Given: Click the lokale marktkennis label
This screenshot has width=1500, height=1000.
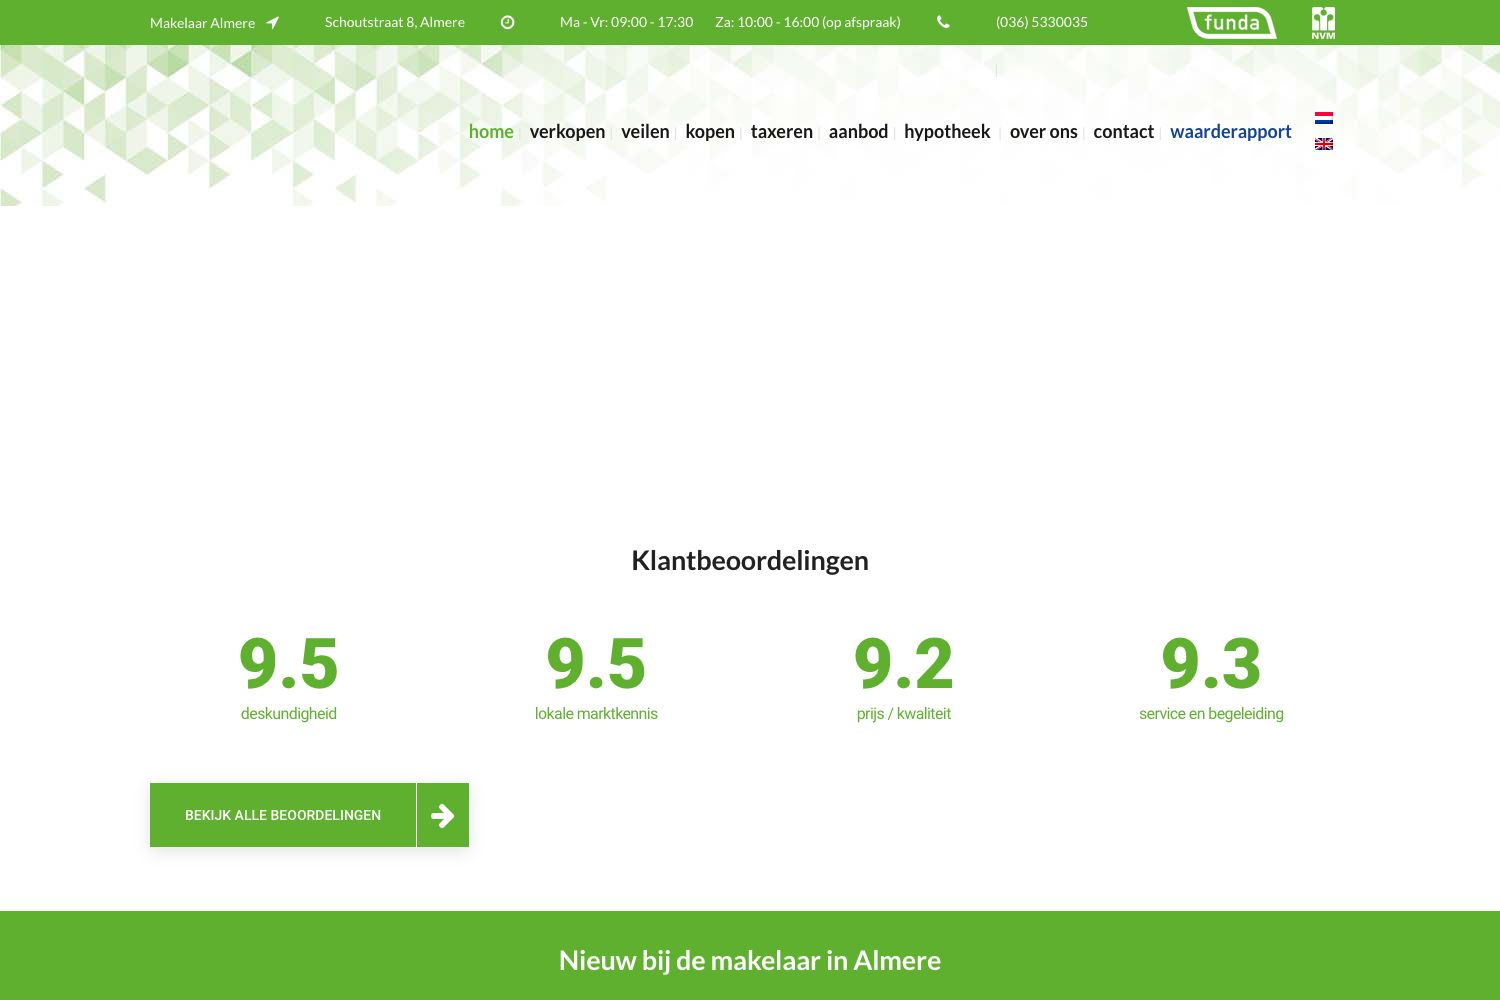Looking at the screenshot, I should (x=596, y=713).
